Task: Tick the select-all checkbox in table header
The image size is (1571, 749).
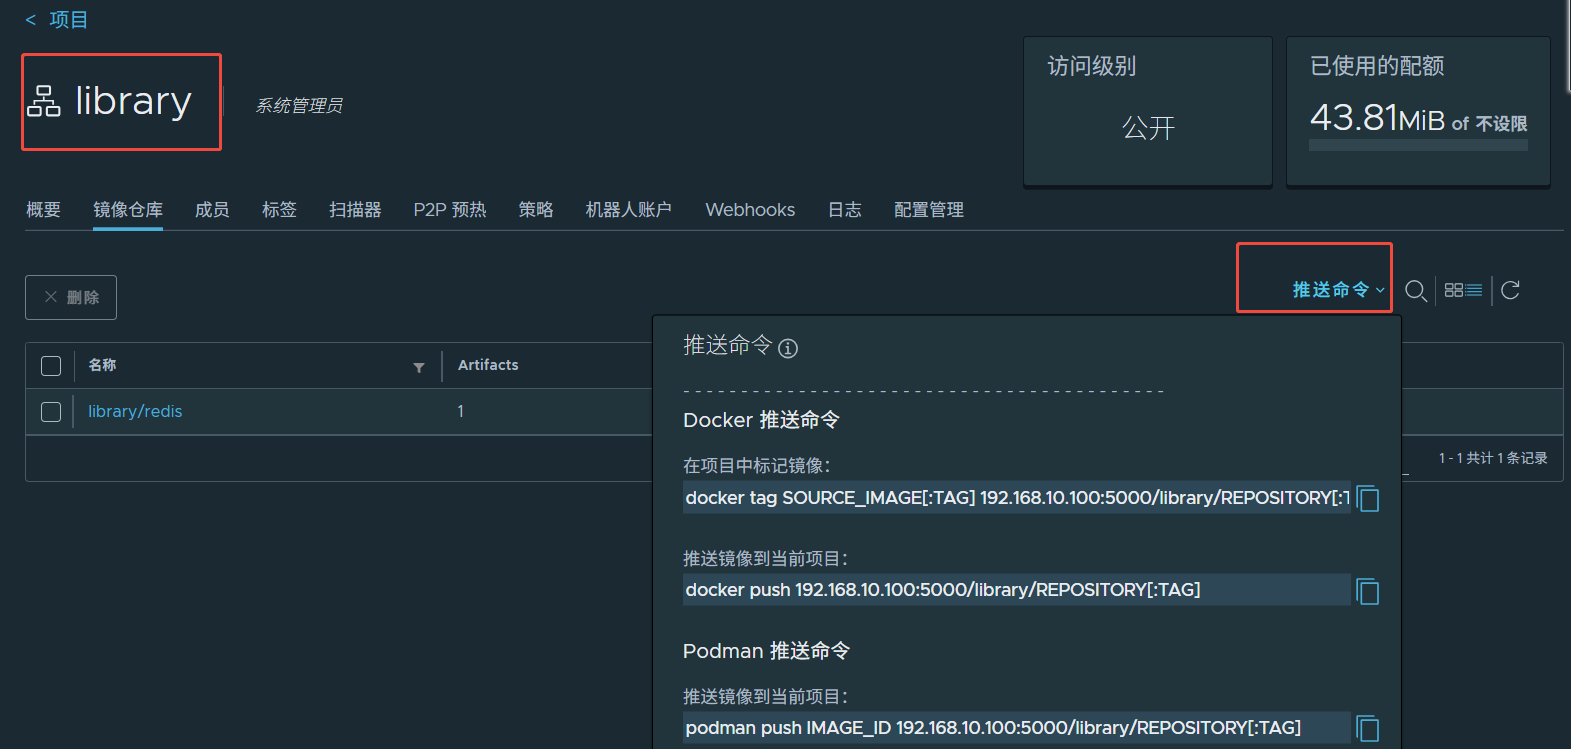Action: pyautogui.click(x=51, y=366)
